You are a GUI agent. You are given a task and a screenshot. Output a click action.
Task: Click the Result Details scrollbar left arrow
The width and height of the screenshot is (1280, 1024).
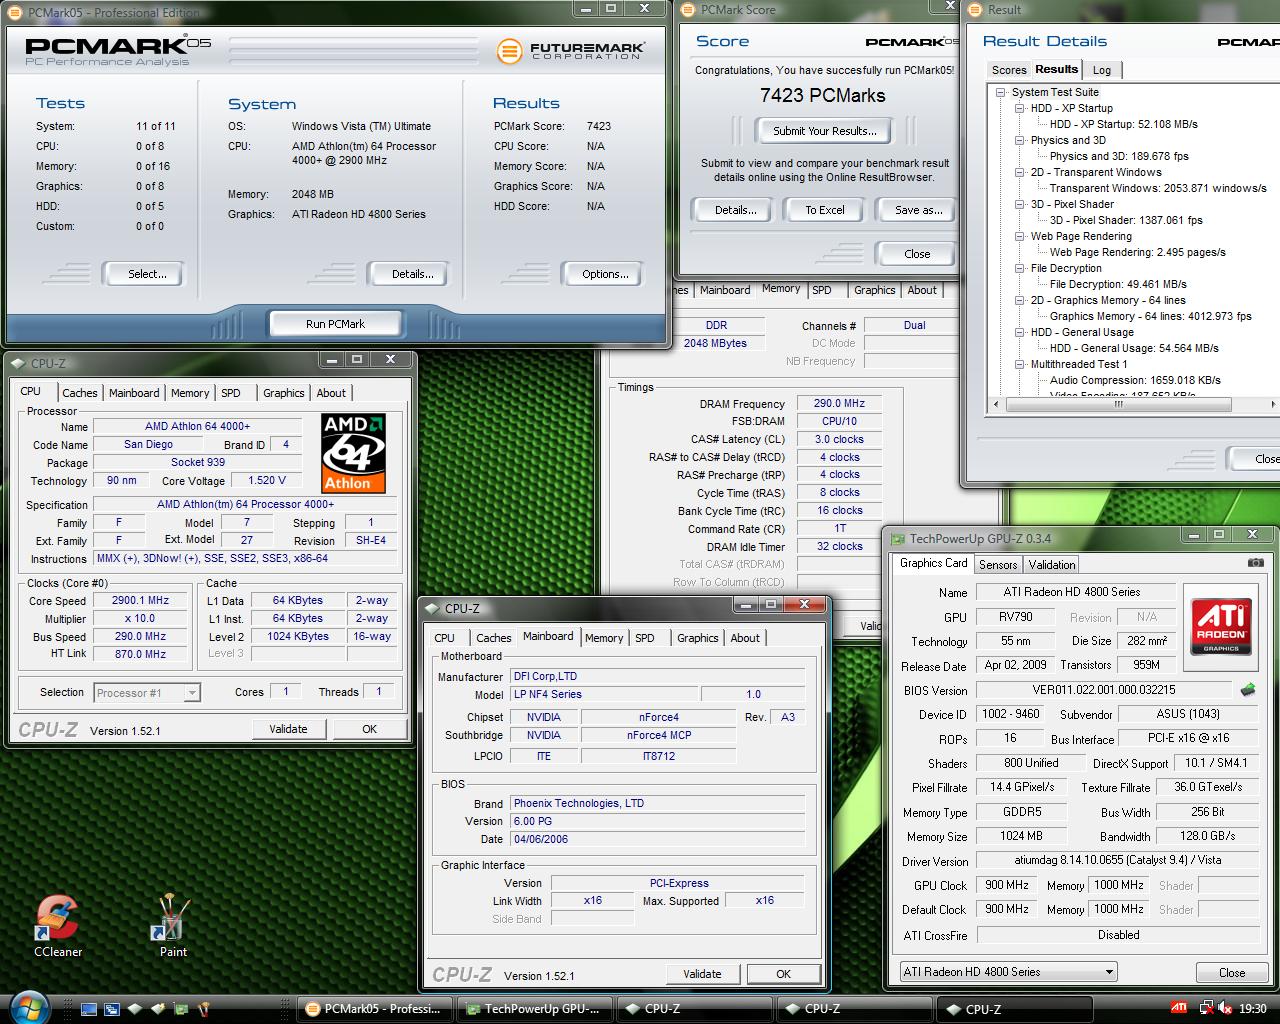pyautogui.click(x=994, y=404)
